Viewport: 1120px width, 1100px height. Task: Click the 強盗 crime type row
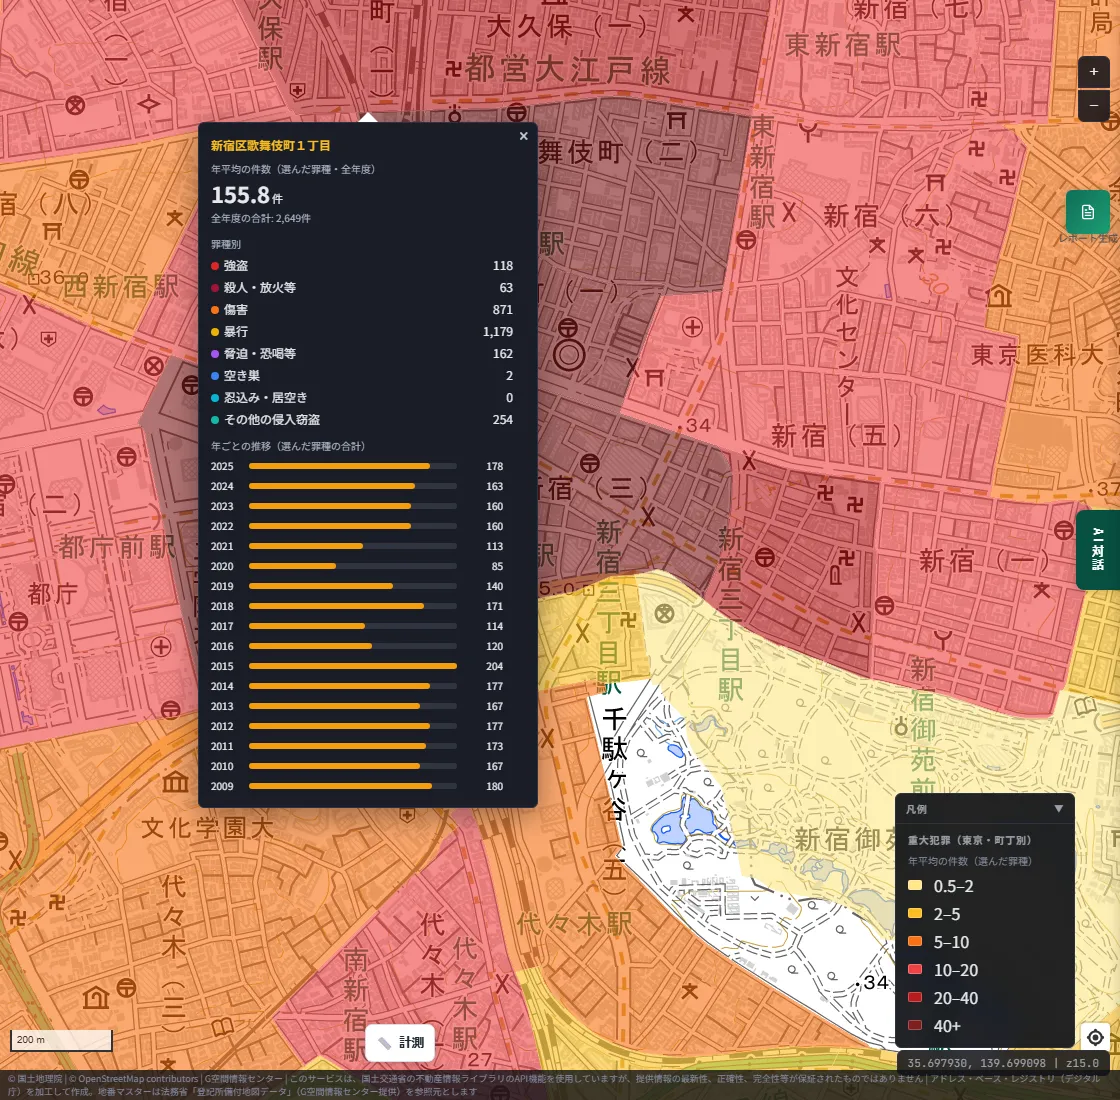[x=362, y=266]
